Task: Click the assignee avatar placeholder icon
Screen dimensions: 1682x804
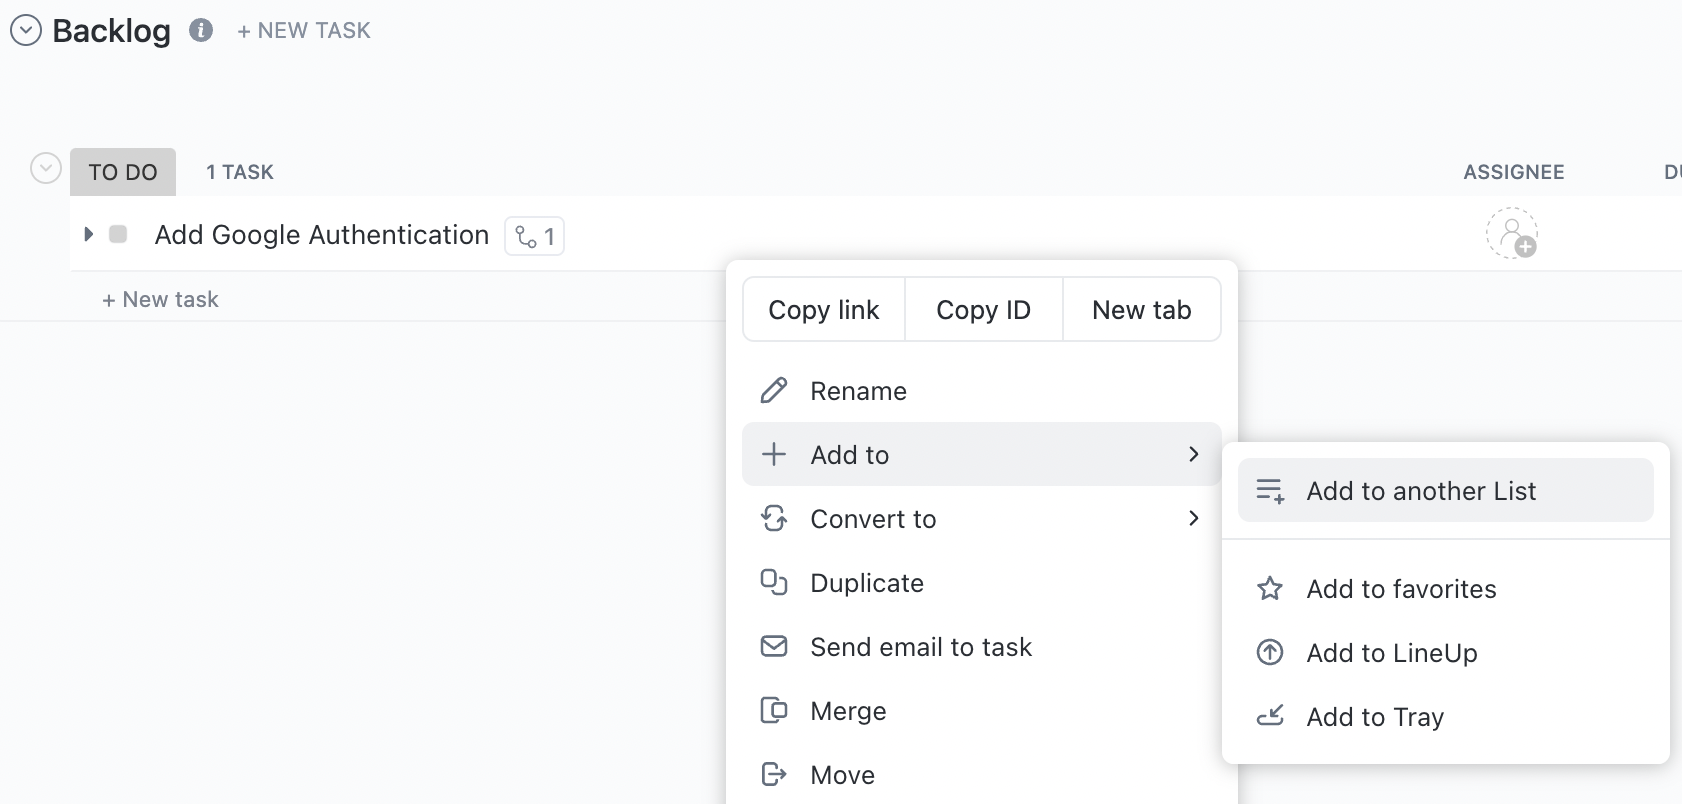Action: (1511, 234)
